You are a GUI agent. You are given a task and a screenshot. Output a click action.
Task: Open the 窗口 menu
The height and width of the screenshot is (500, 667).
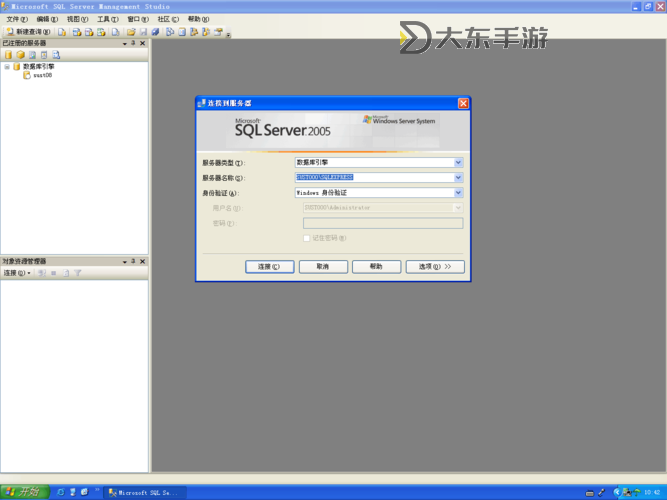[138, 19]
